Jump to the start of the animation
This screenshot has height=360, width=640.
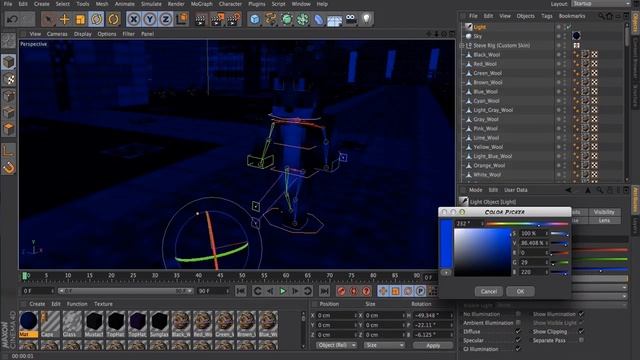(x=241, y=291)
